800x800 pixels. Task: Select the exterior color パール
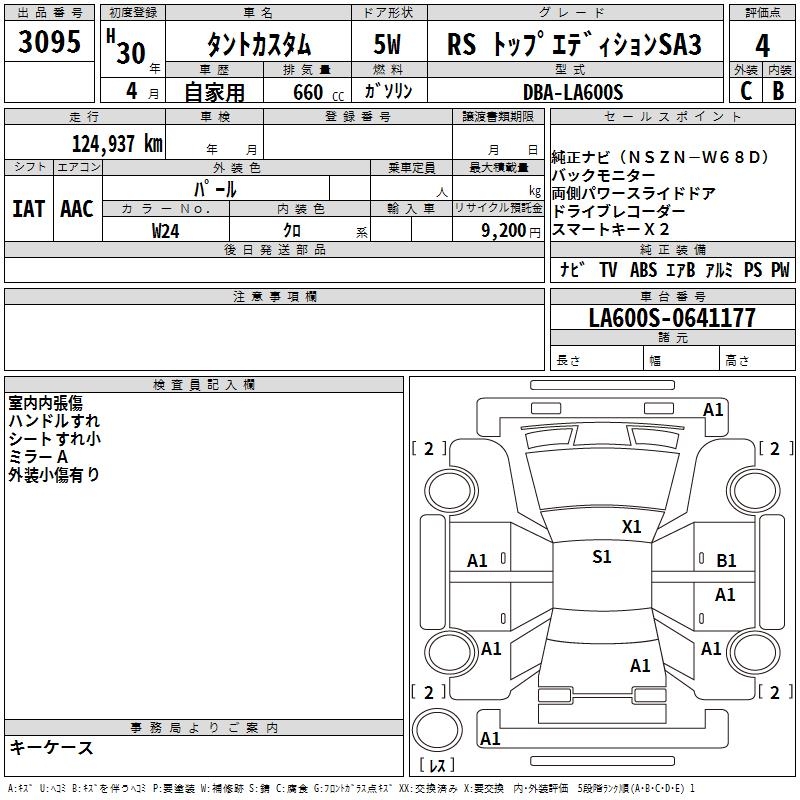215,189
